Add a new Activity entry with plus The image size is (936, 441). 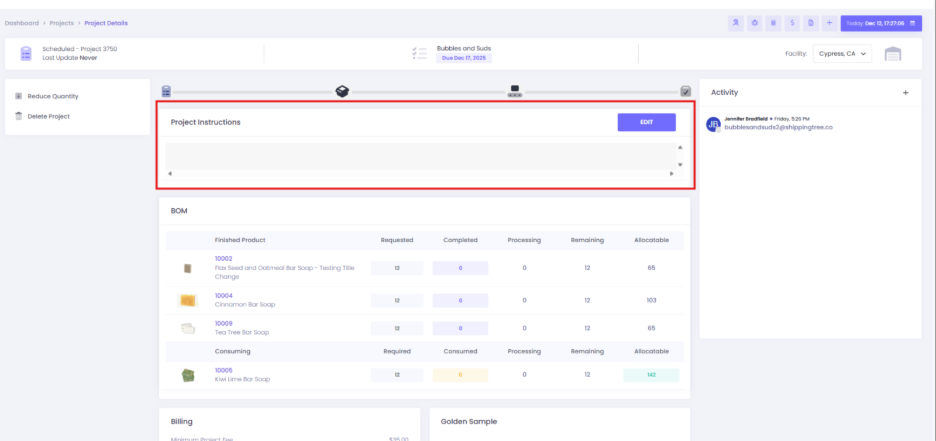pos(905,92)
